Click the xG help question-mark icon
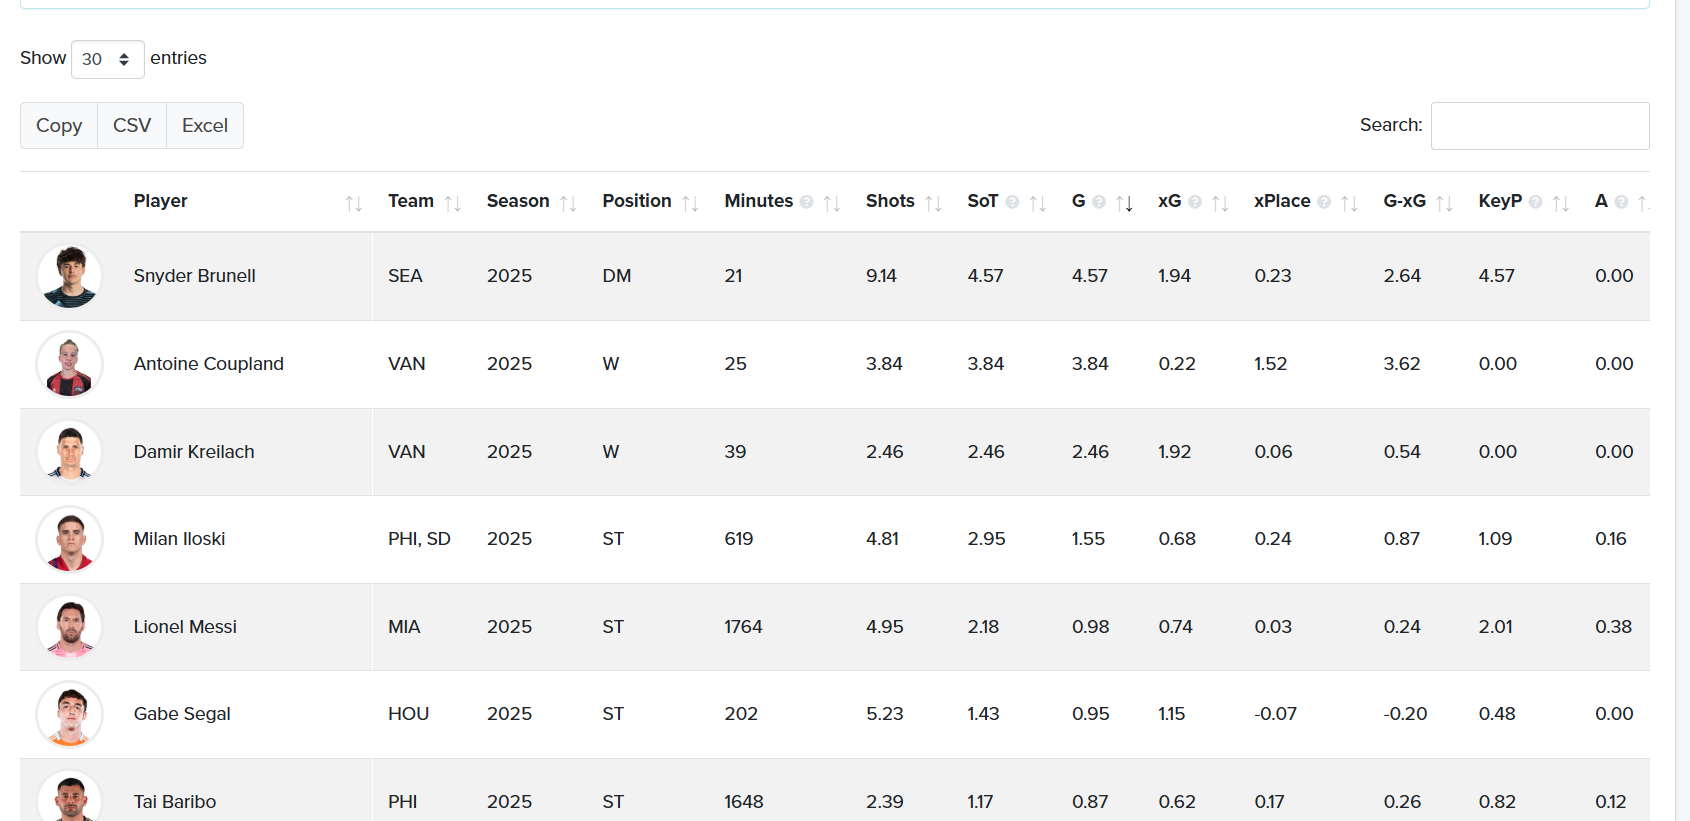The image size is (1690, 821). pos(1195,202)
